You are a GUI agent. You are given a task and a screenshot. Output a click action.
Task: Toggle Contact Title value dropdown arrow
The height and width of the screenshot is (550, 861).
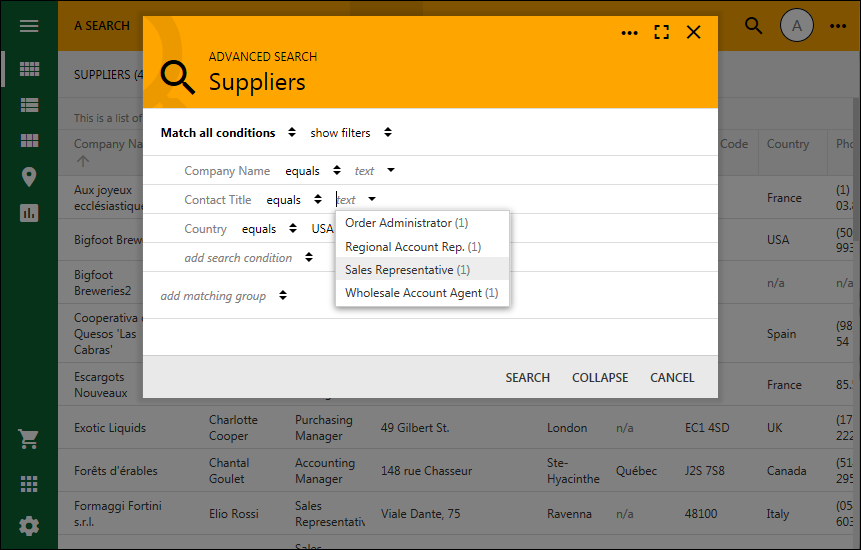coord(372,199)
